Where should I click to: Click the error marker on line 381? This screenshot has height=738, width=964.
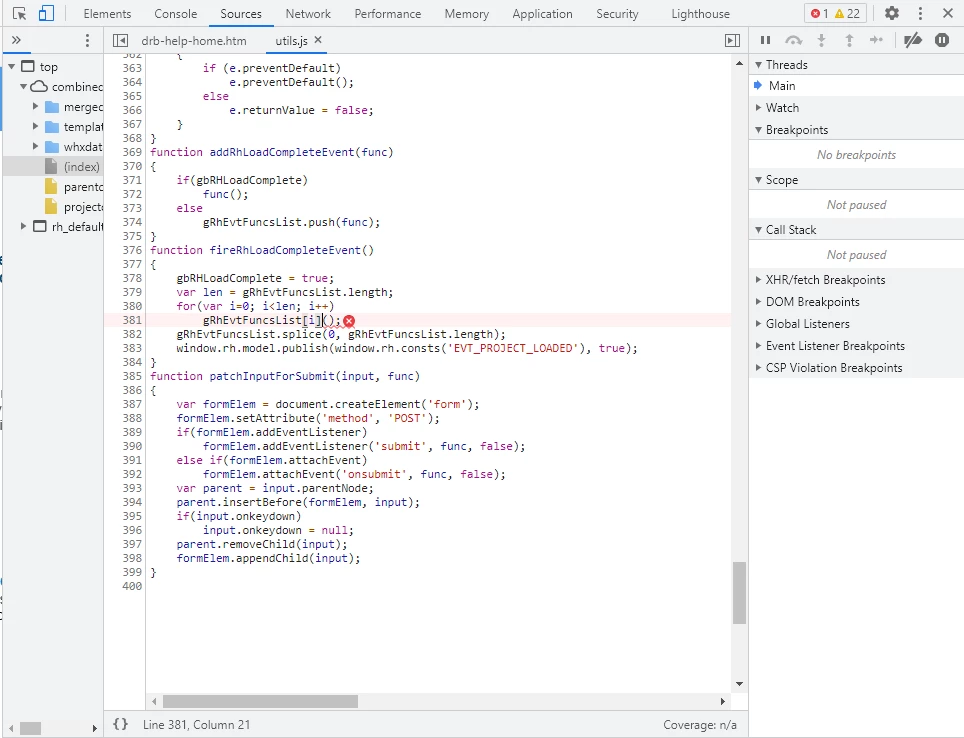pyautogui.click(x=349, y=321)
